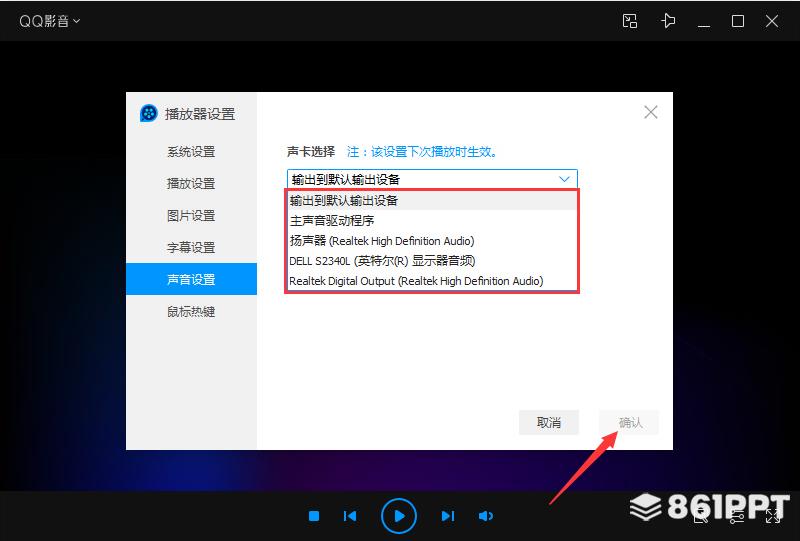Choose 输出到默认输出设备 from the list

(x=432, y=201)
